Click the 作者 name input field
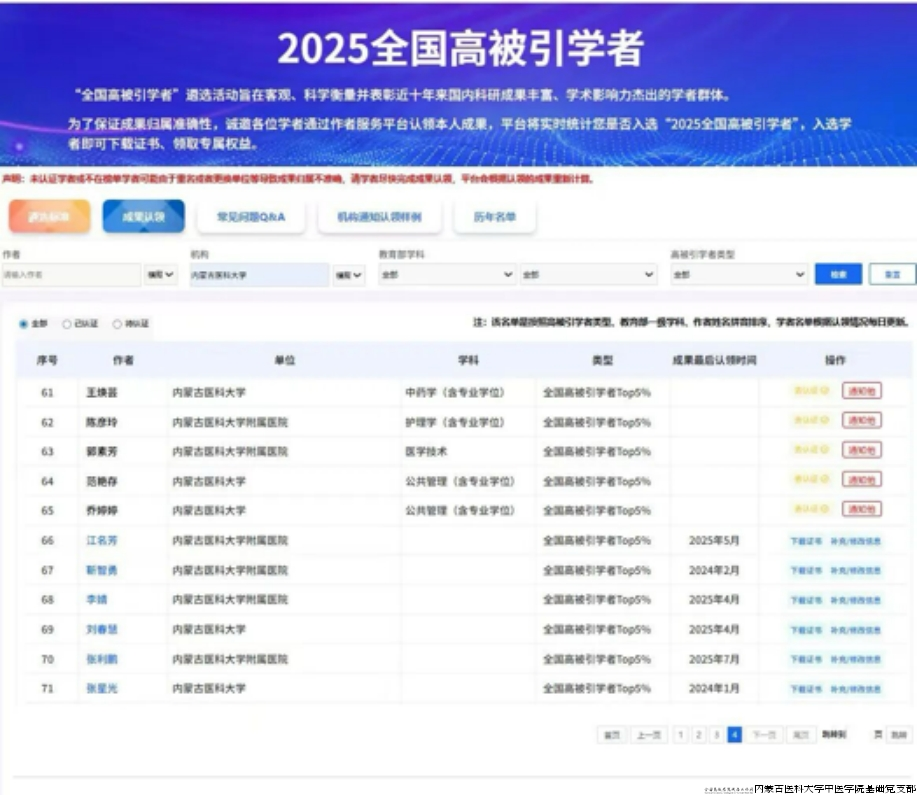 click(70, 274)
